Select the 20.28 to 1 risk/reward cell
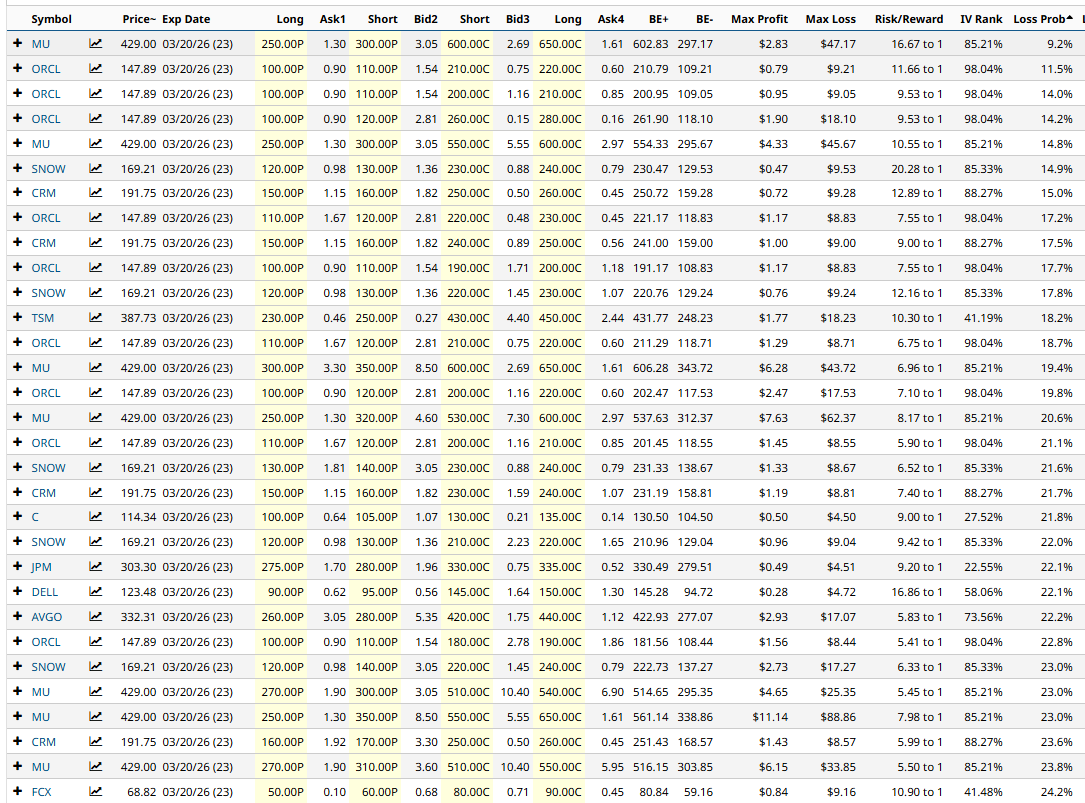The width and height of the screenshot is (1085, 803). pos(917,168)
